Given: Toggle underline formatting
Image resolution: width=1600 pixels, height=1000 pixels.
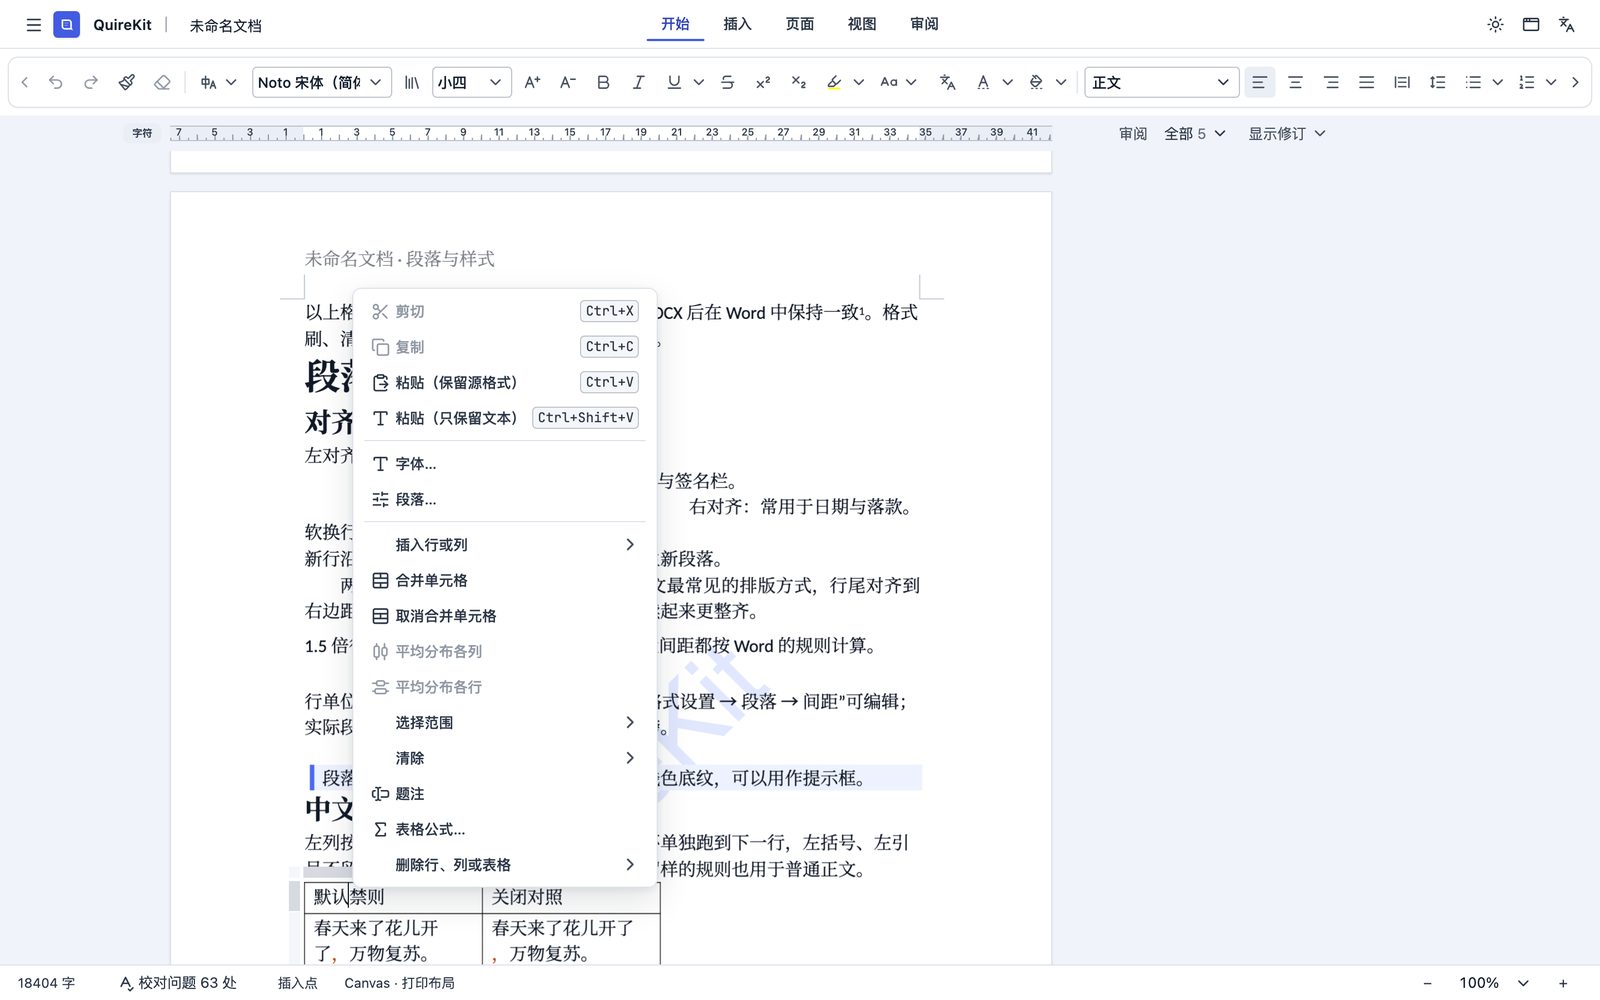Looking at the screenshot, I should [674, 82].
